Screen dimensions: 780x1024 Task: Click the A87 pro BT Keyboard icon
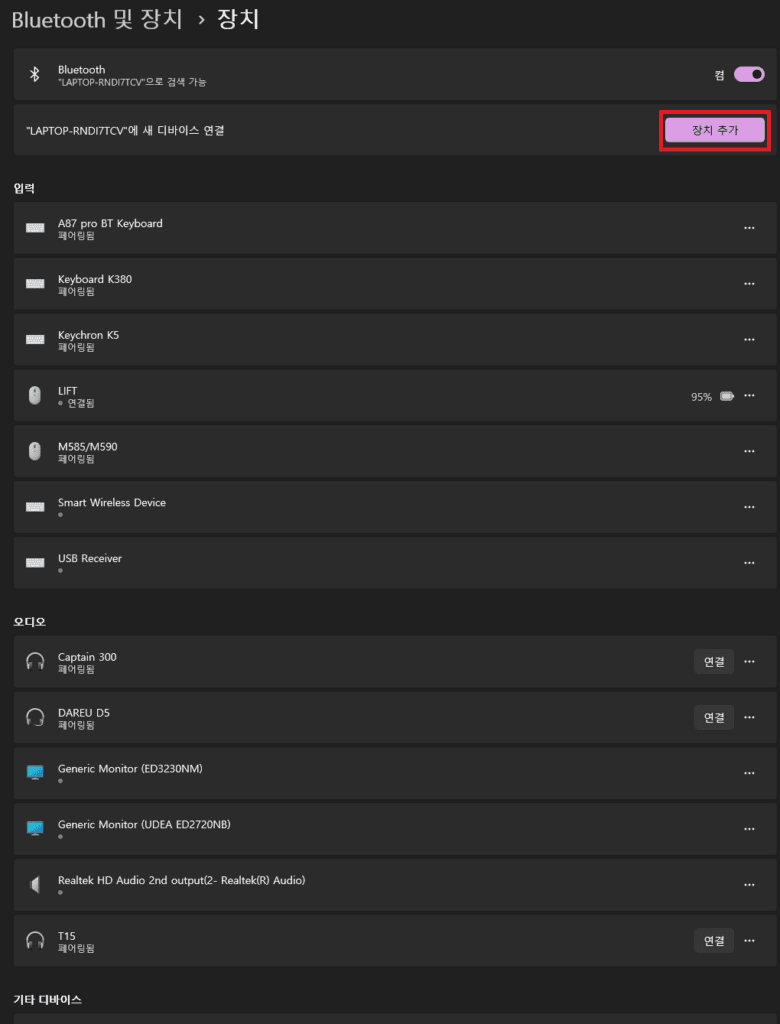click(x=35, y=228)
